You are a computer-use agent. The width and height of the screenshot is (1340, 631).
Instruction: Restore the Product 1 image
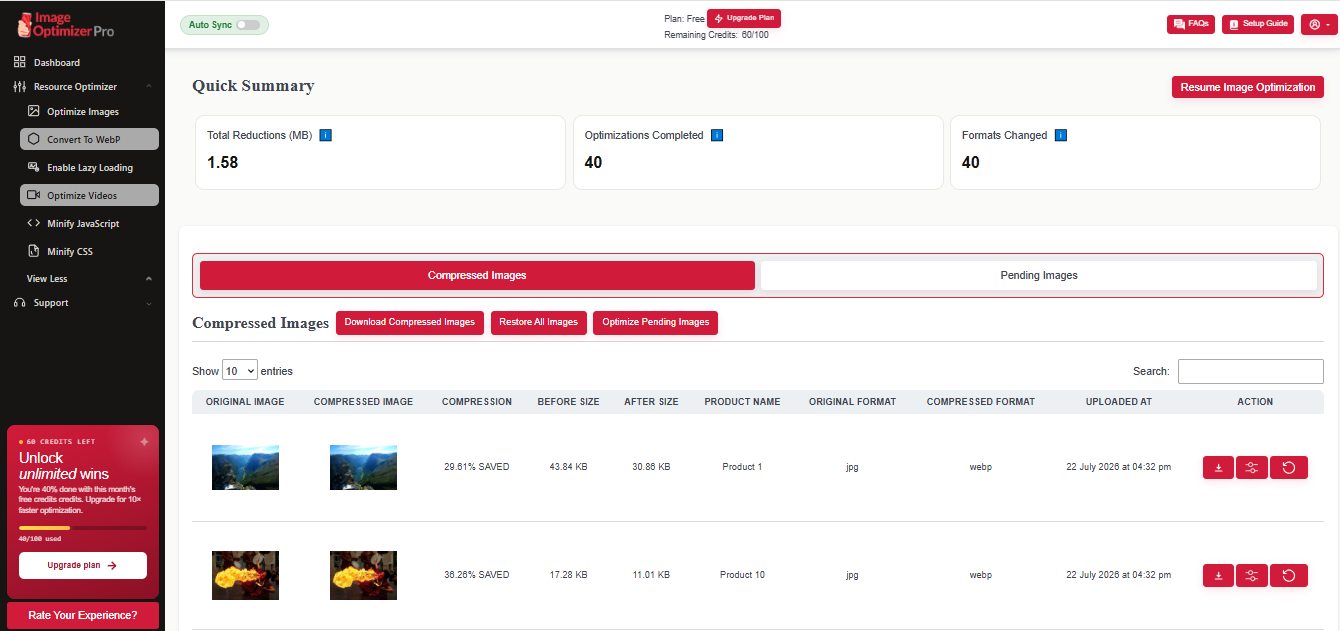click(x=1289, y=467)
